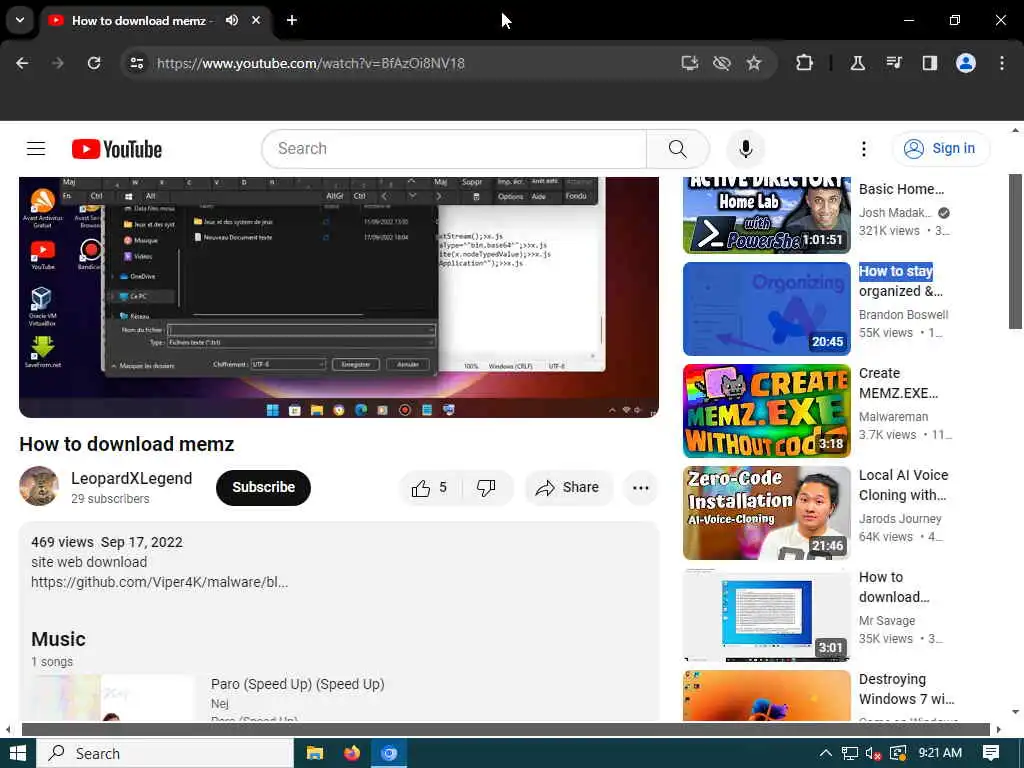Open Chrome Labs flask icon
This screenshot has width=1024, height=768.
857,63
